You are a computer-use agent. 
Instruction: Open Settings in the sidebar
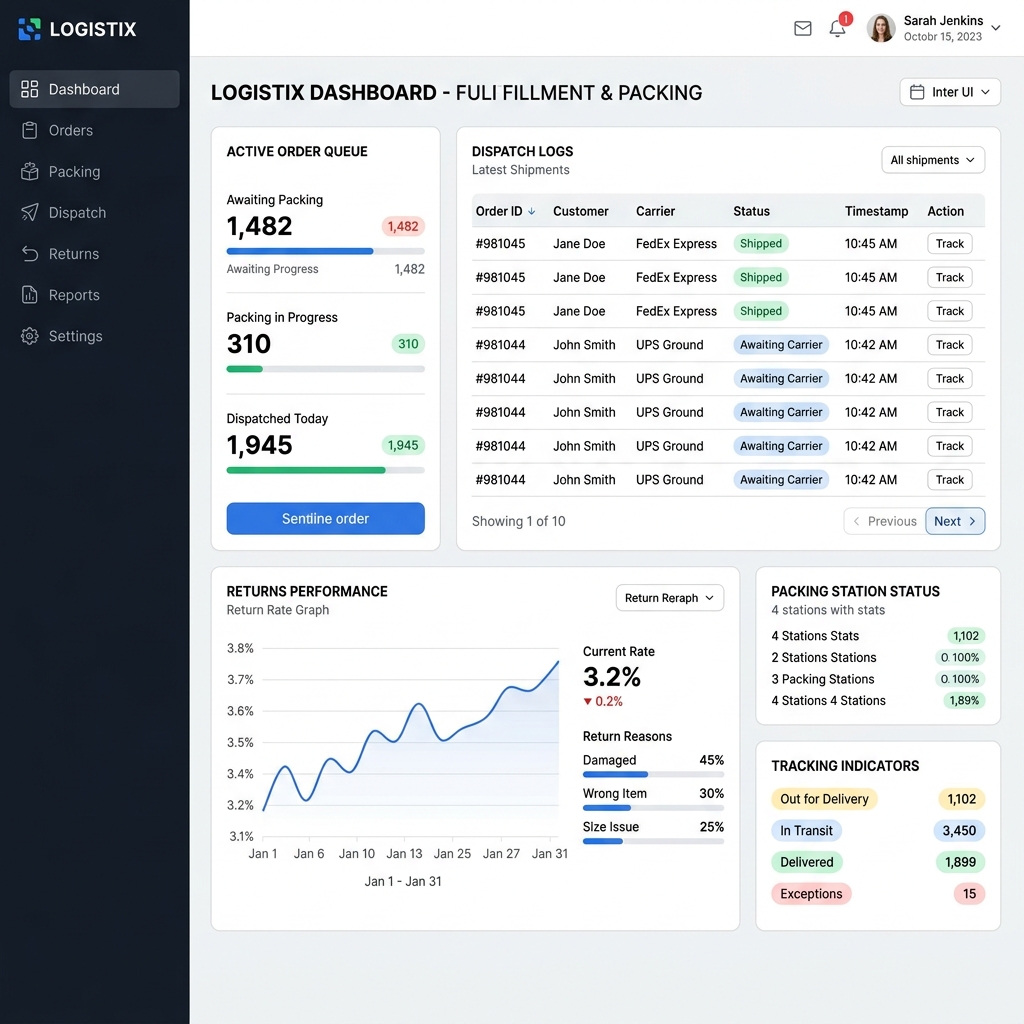[95, 336]
